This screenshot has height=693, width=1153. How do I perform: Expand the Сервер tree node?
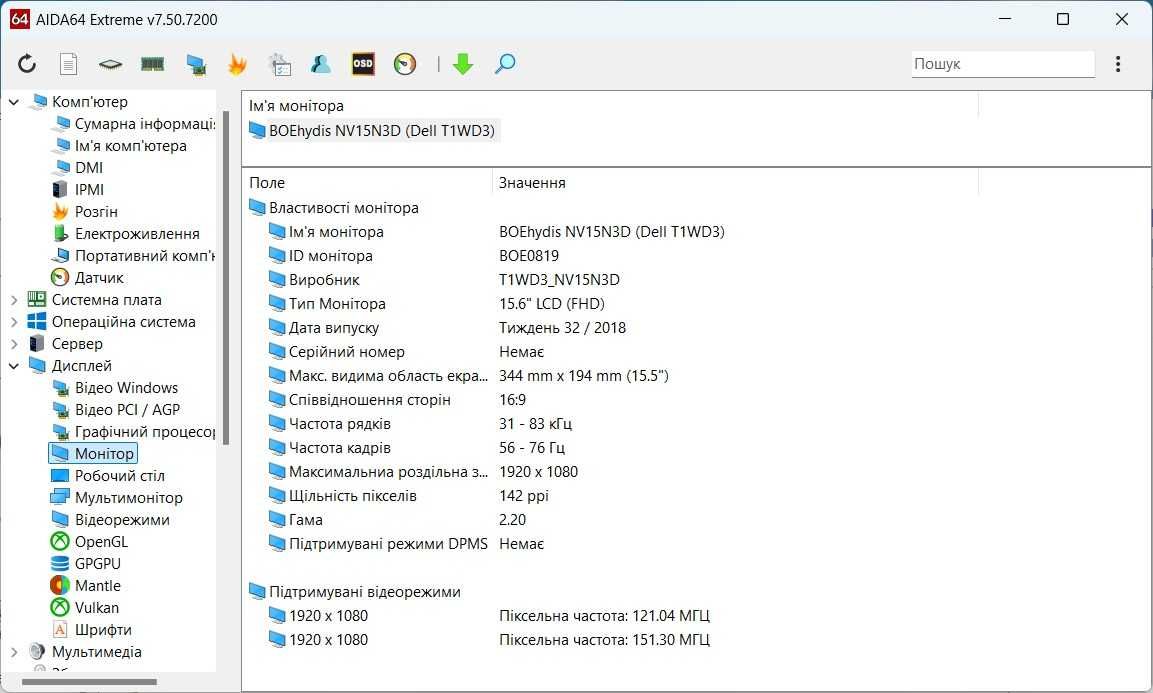[14, 344]
